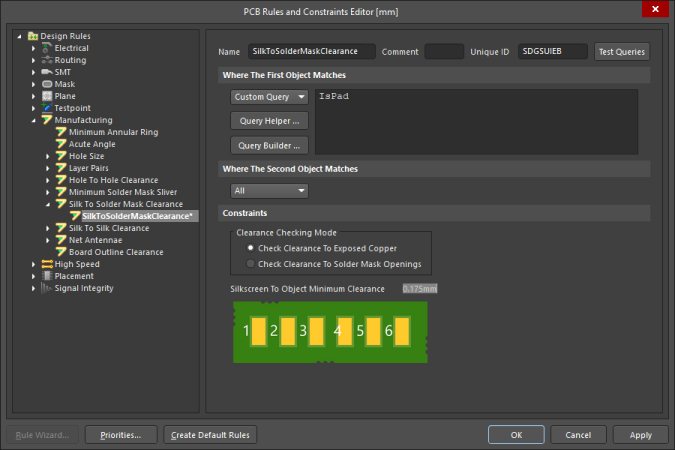Click the Silk To Silk Clearance icon
The width and height of the screenshot is (675, 450).
61,228
